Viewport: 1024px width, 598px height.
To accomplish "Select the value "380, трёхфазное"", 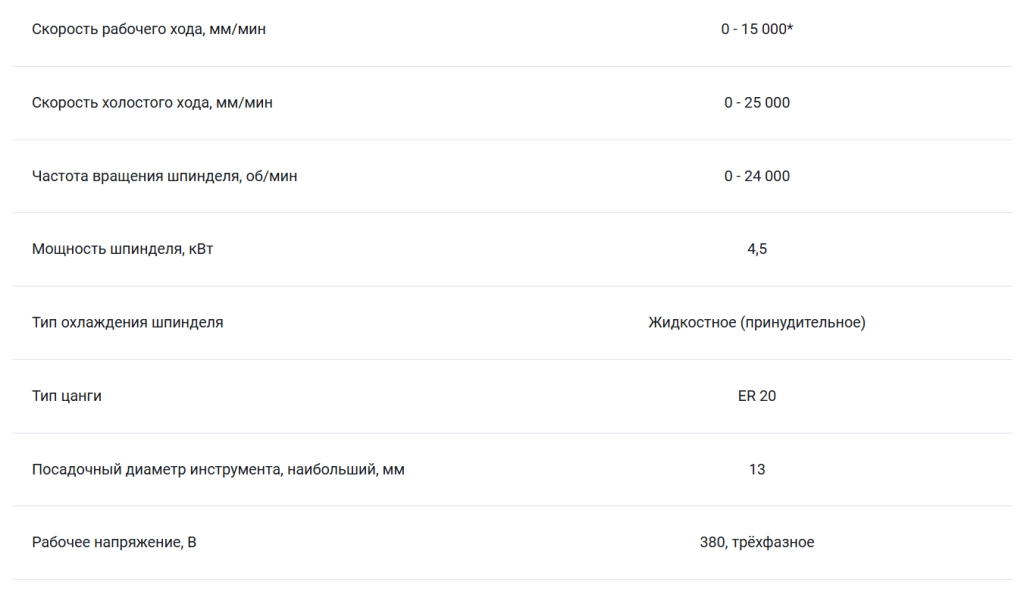I will point(757,543).
